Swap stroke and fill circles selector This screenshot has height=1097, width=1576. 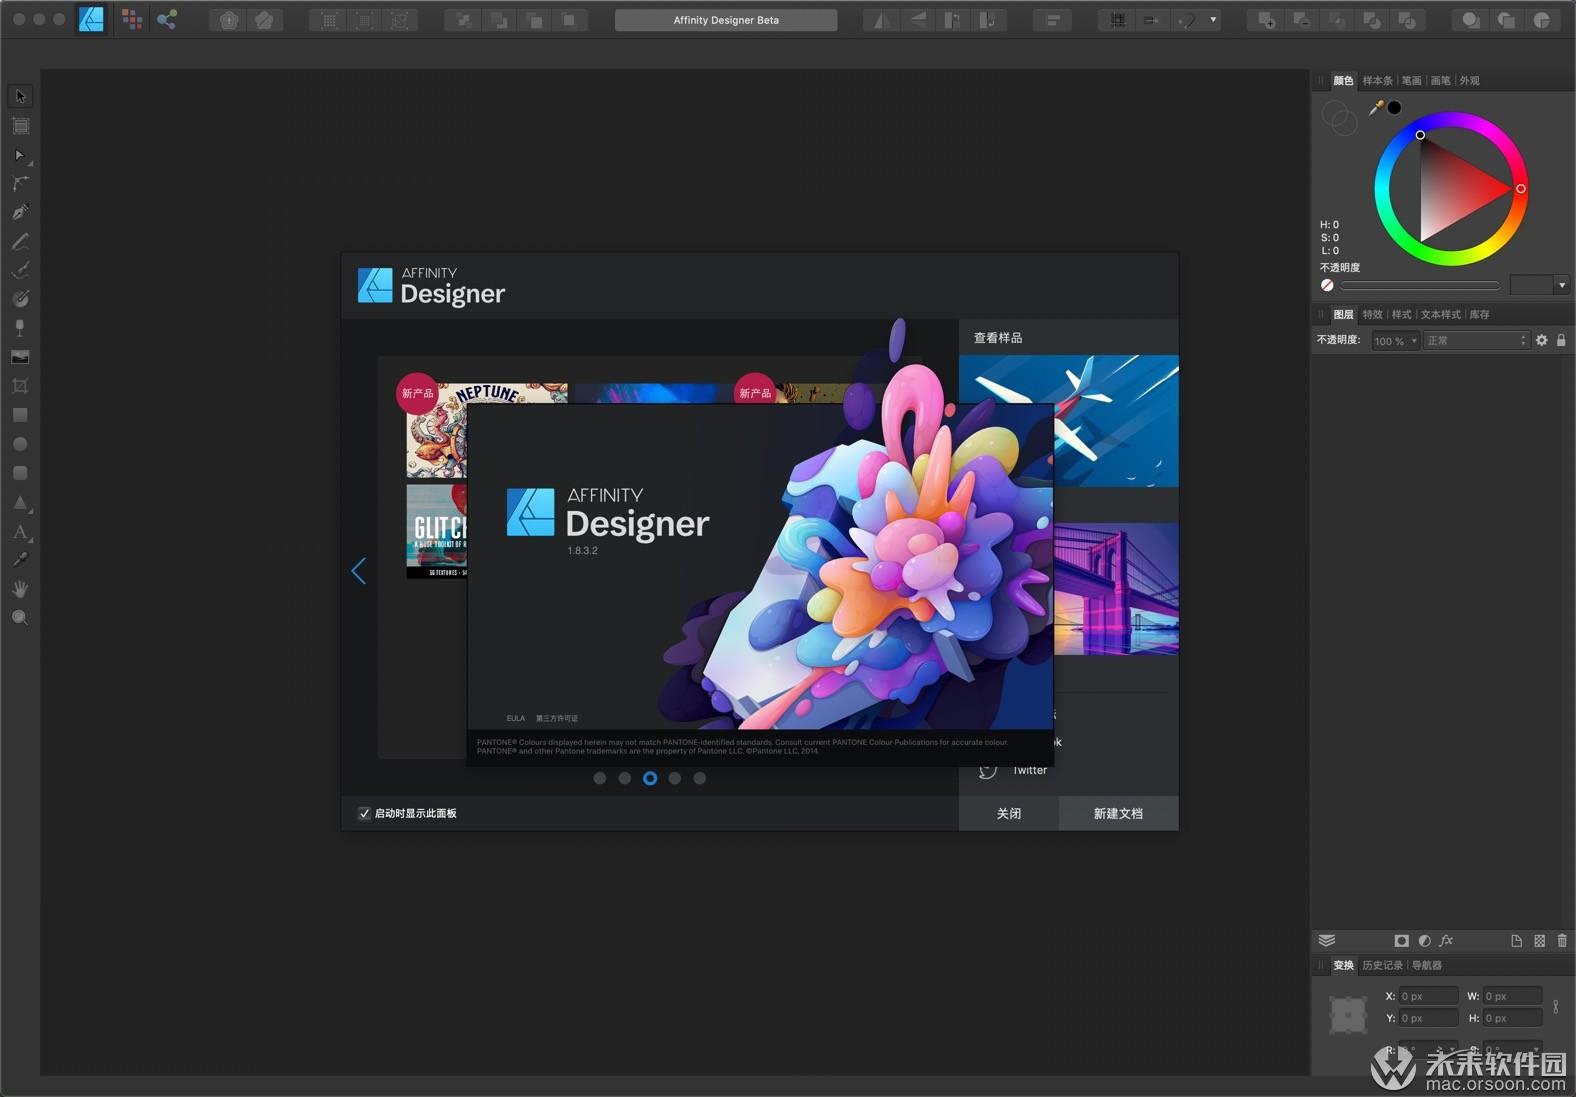1339,118
